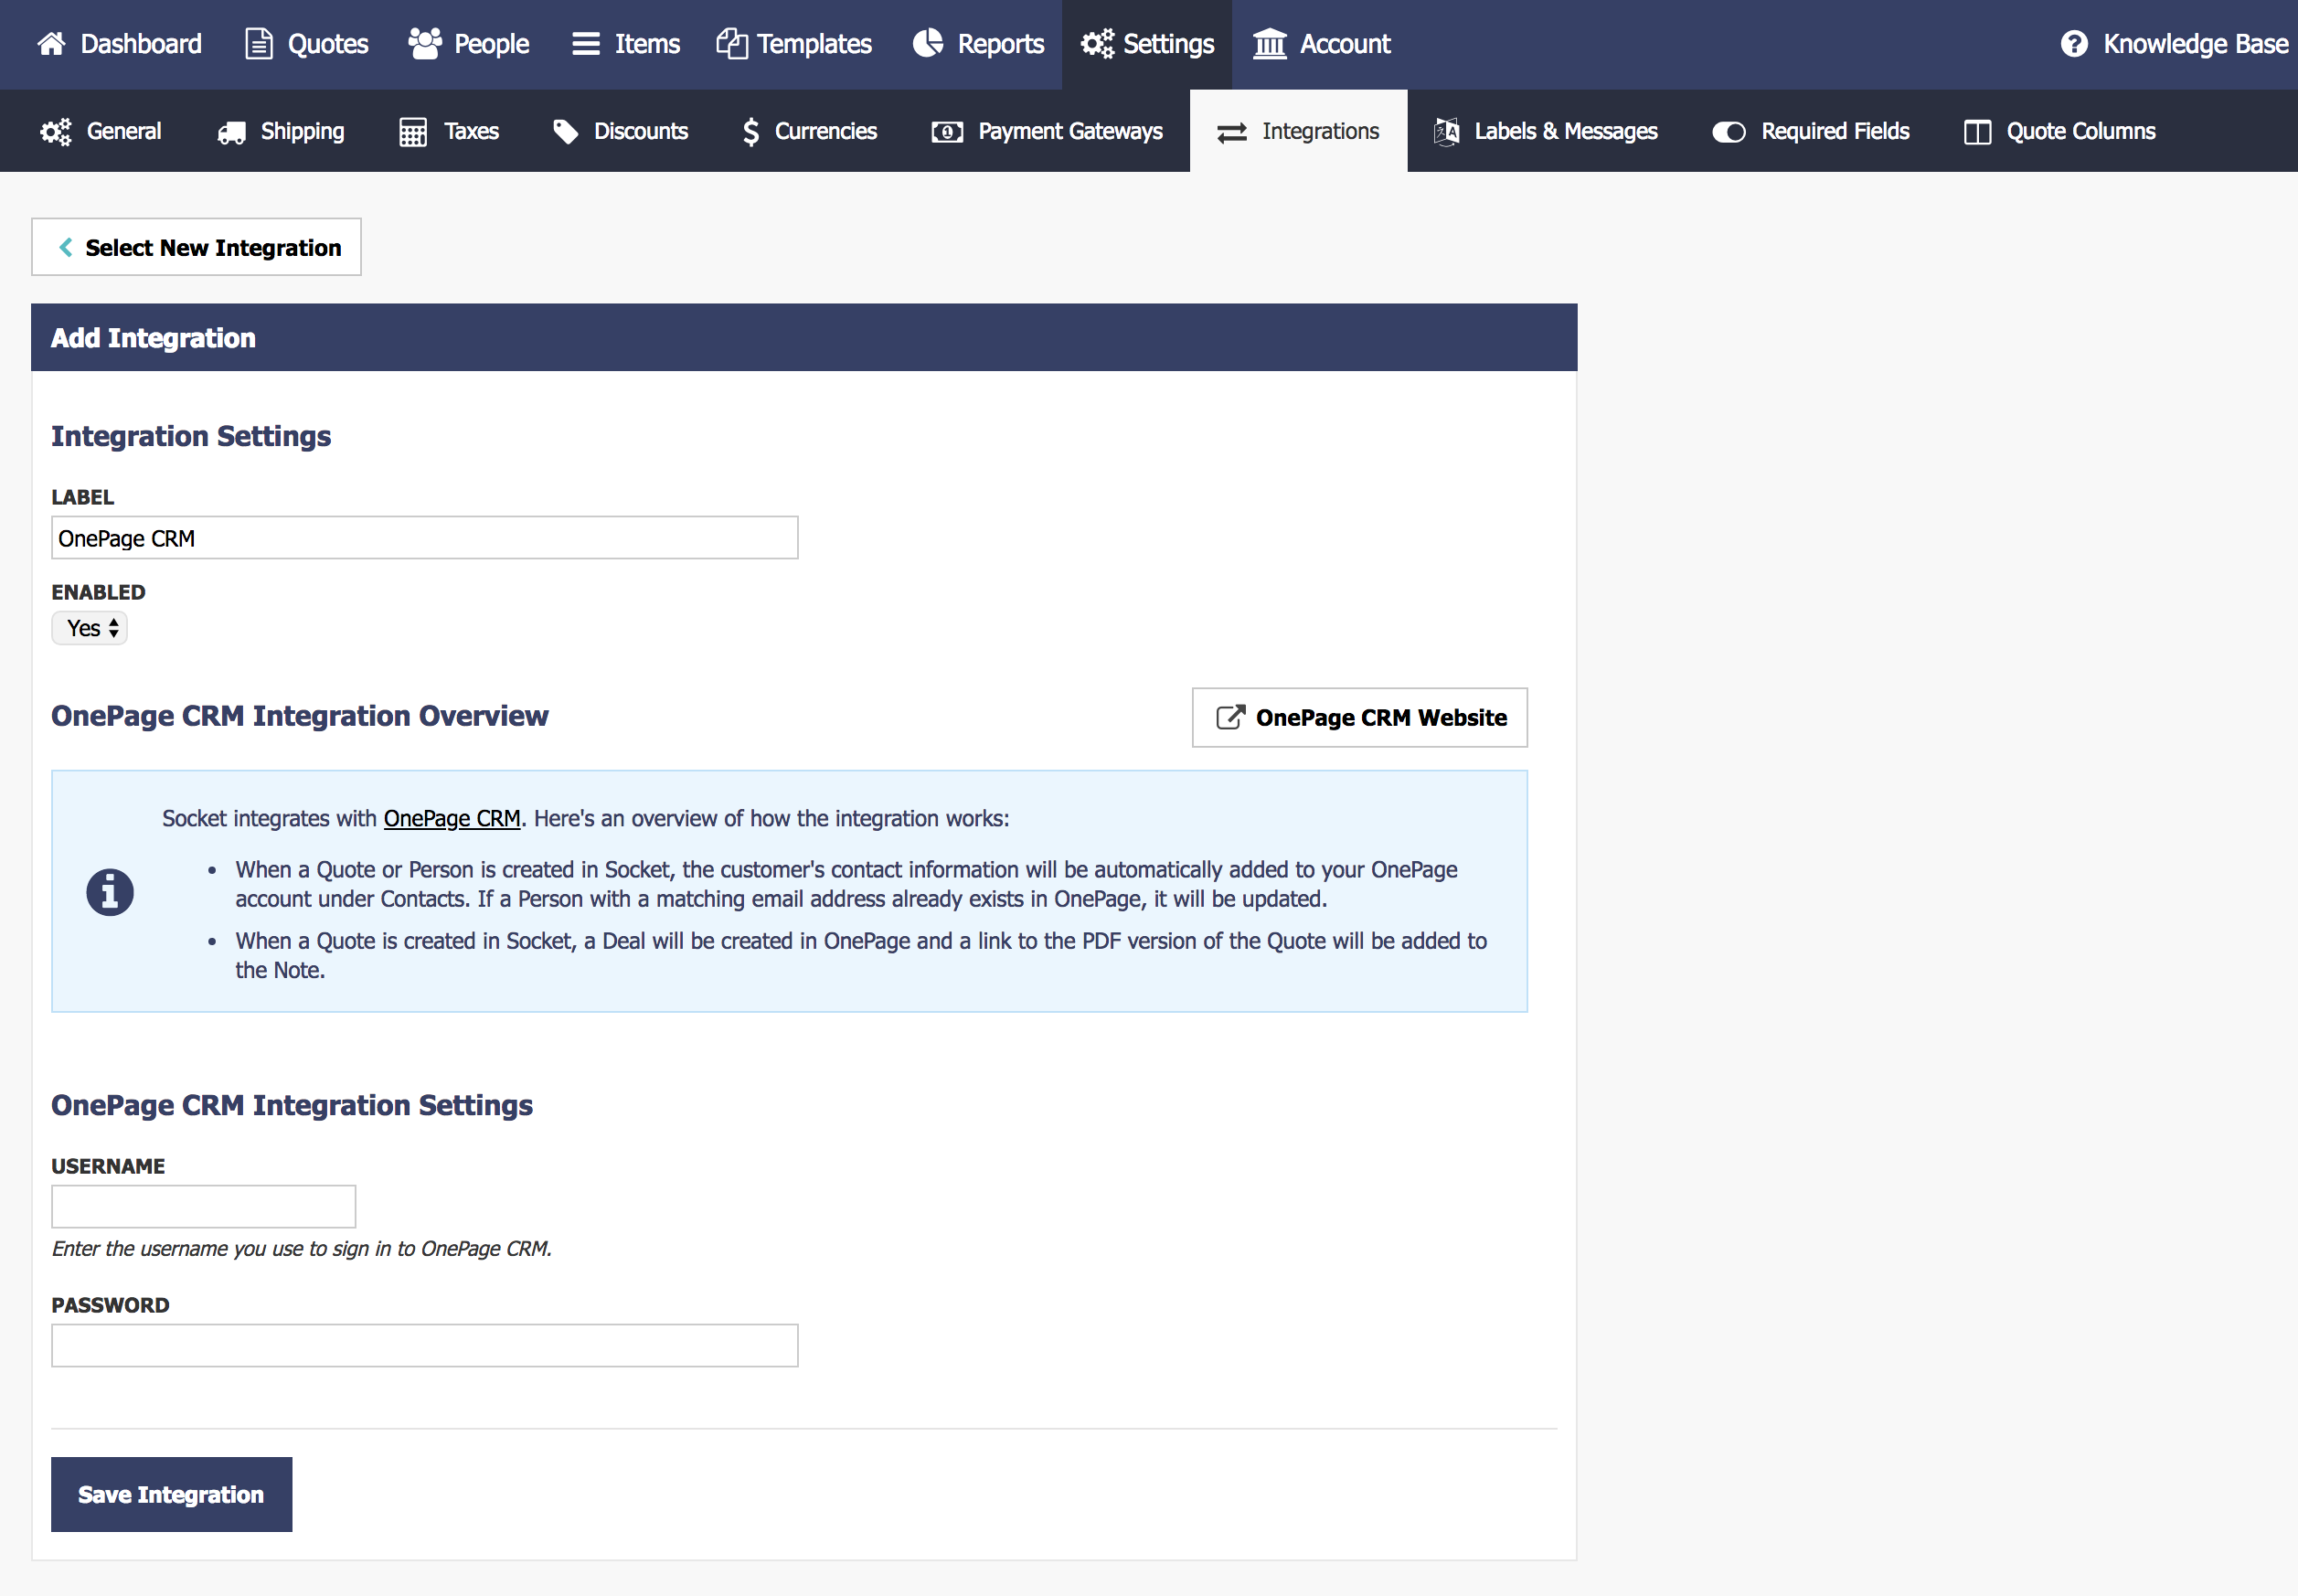This screenshot has width=2298, height=1596.
Task: Click the Reports pie chart icon
Action: pos(928,43)
